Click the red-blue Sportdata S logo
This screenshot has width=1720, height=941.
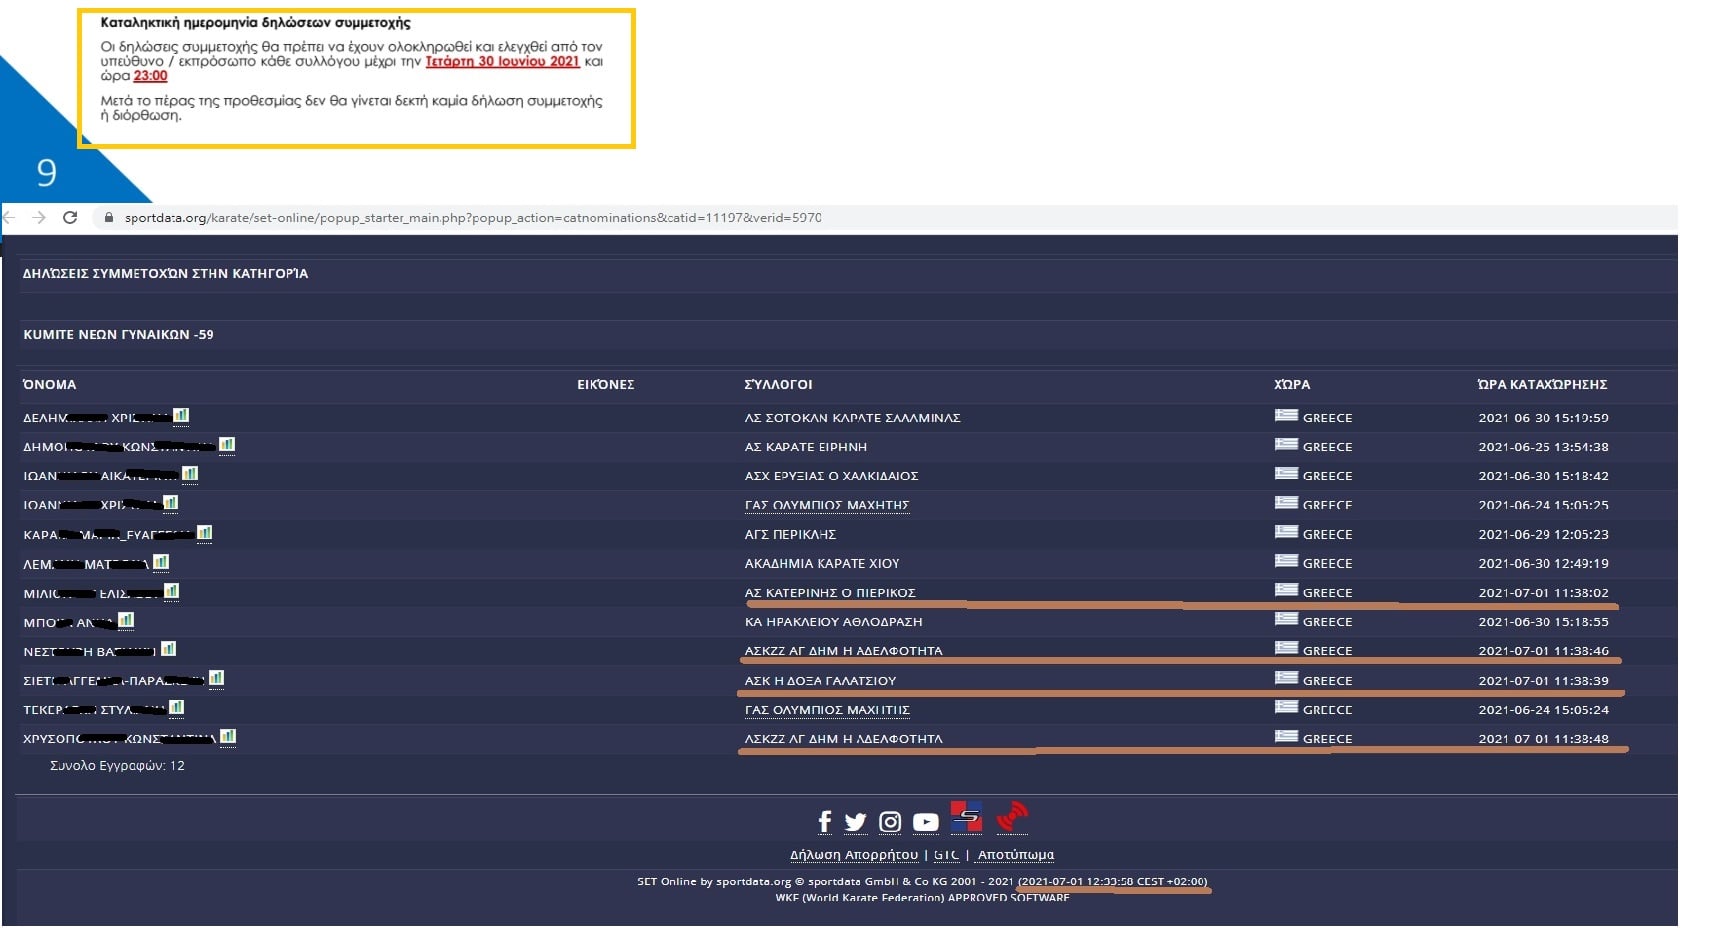point(966,817)
